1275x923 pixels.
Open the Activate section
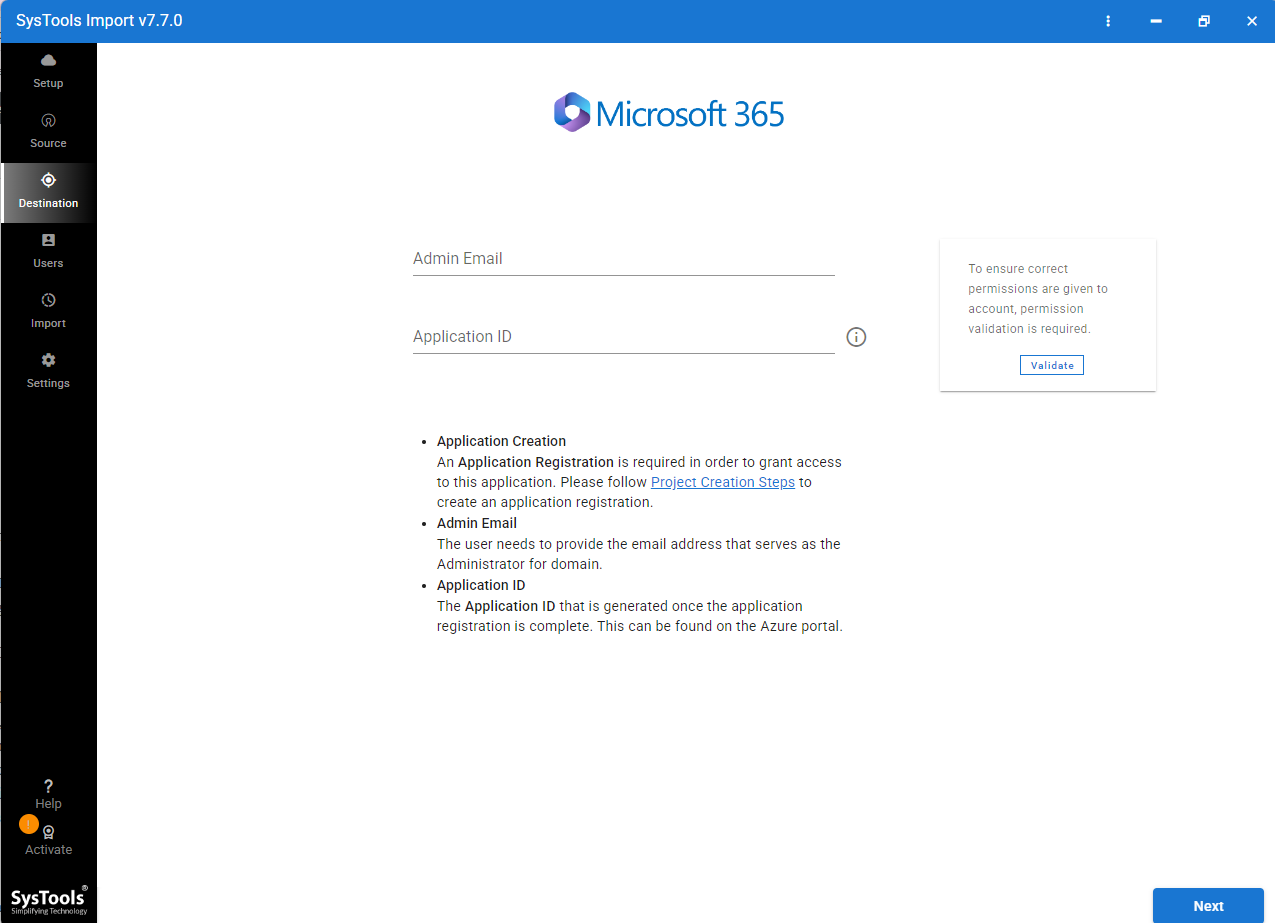pos(48,838)
